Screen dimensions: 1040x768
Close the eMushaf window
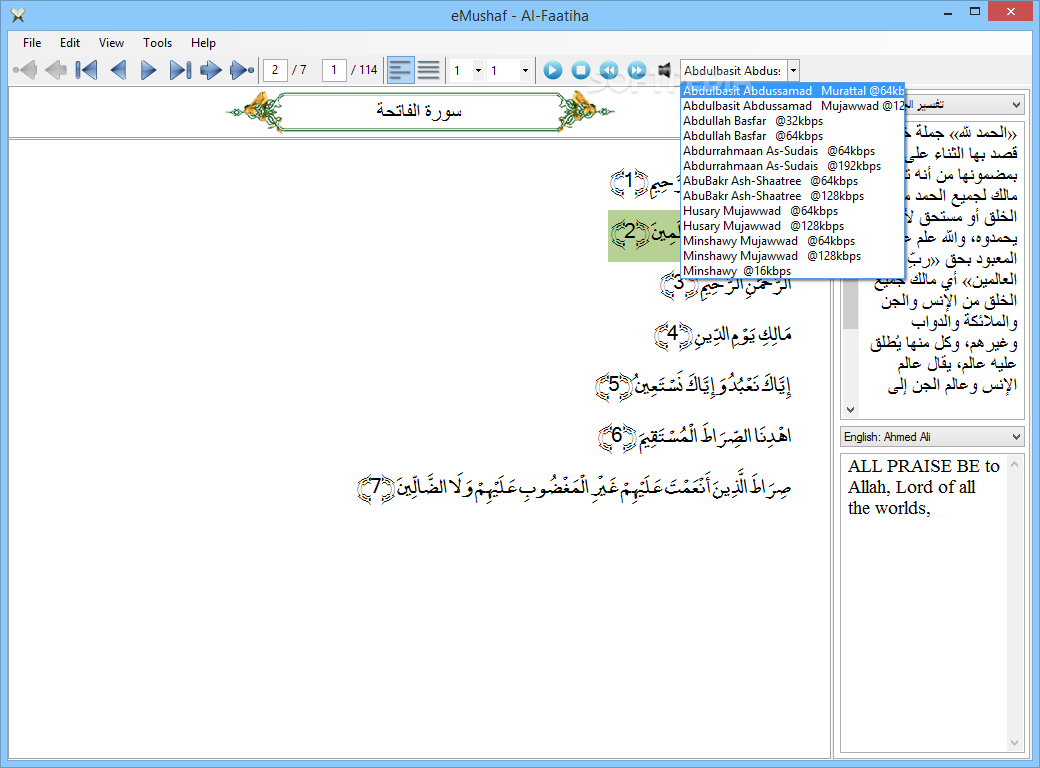[x=1011, y=12]
